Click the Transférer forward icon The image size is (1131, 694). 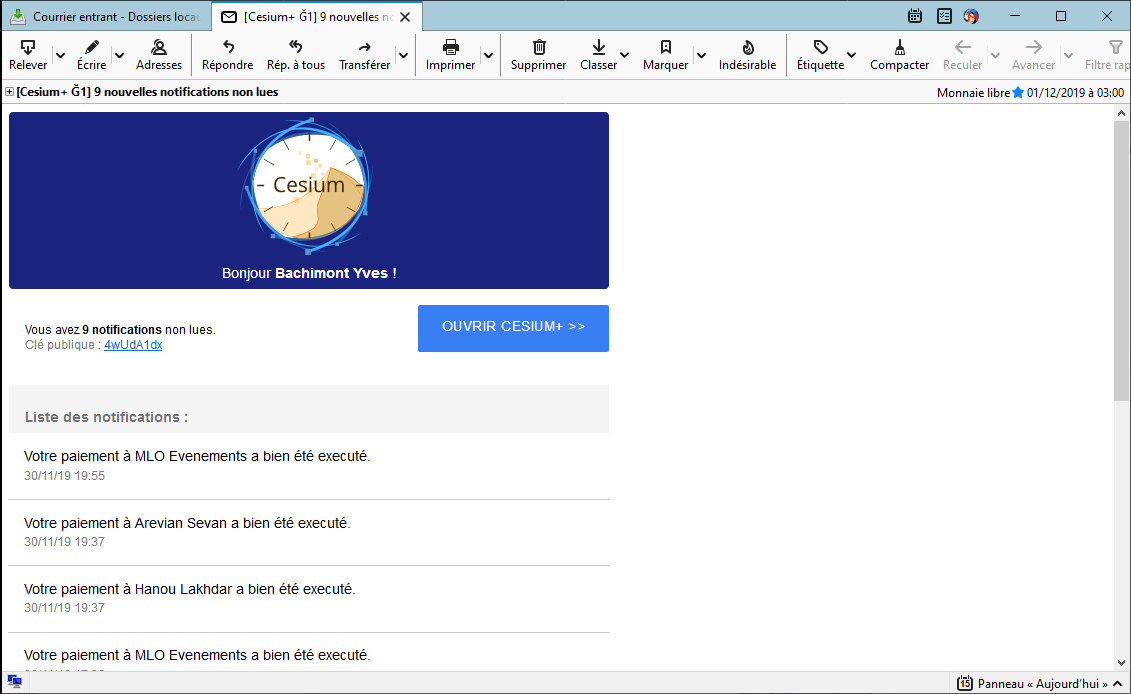(x=364, y=48)
